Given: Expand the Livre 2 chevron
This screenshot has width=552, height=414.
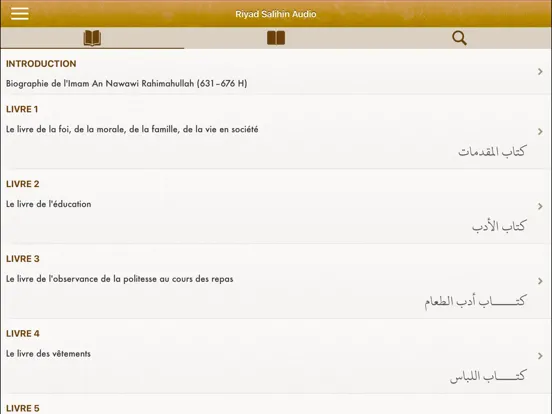Looking at the screenshot, I should 540,206.
